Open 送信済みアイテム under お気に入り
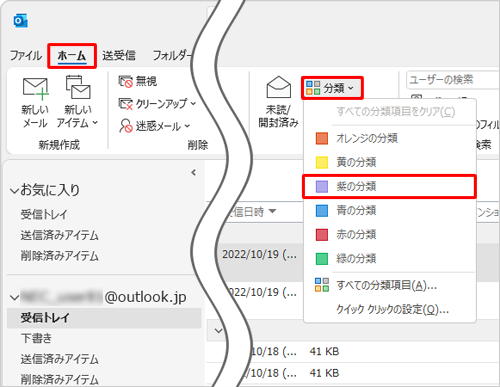 pyautogui.click(x=60, y=235)
